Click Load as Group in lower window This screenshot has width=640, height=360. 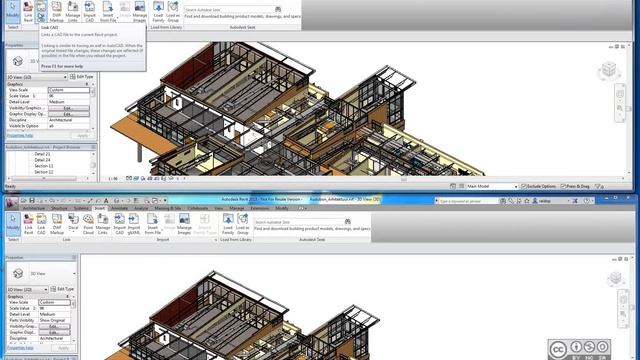(242, 224)
